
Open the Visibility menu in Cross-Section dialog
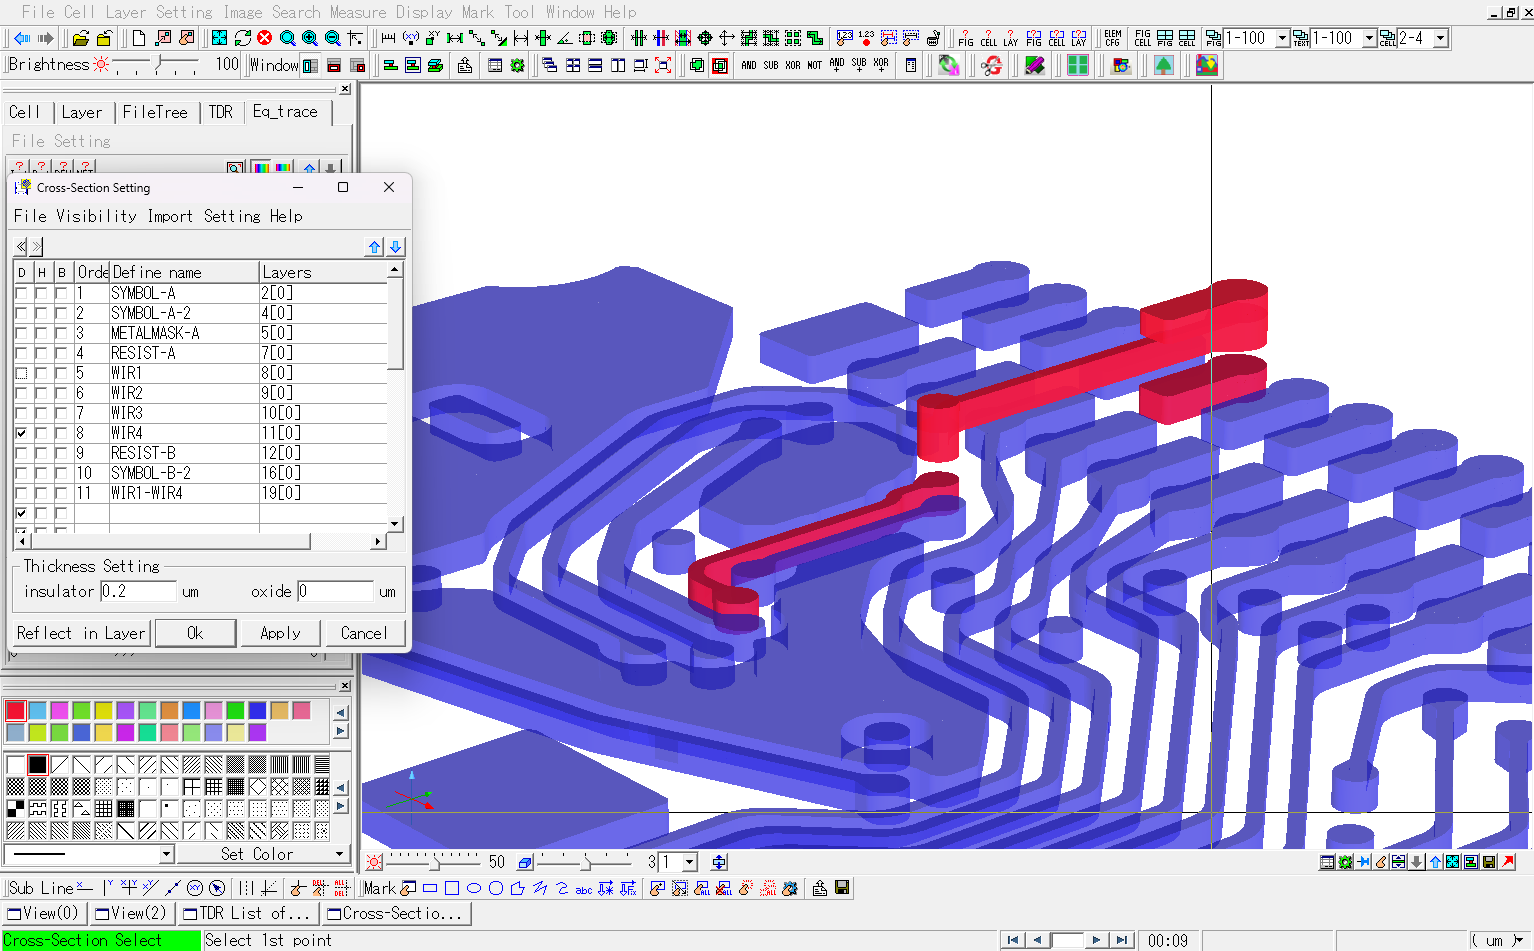click(x=96, y=216)
